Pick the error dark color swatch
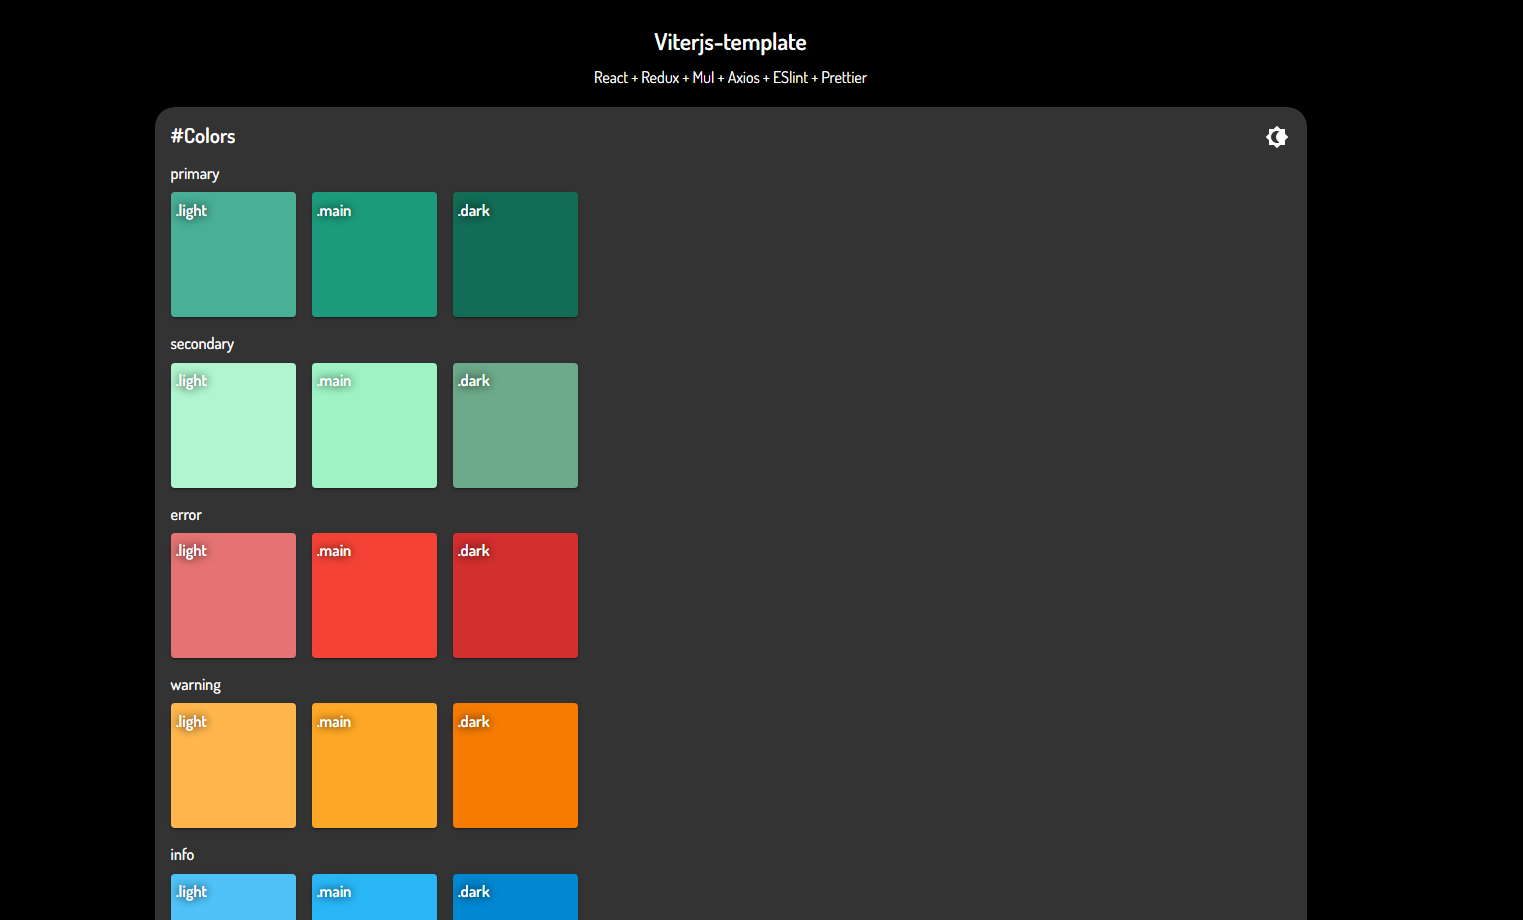The width and height of the screenshot is (1523, 920). (x=515, y=595)
